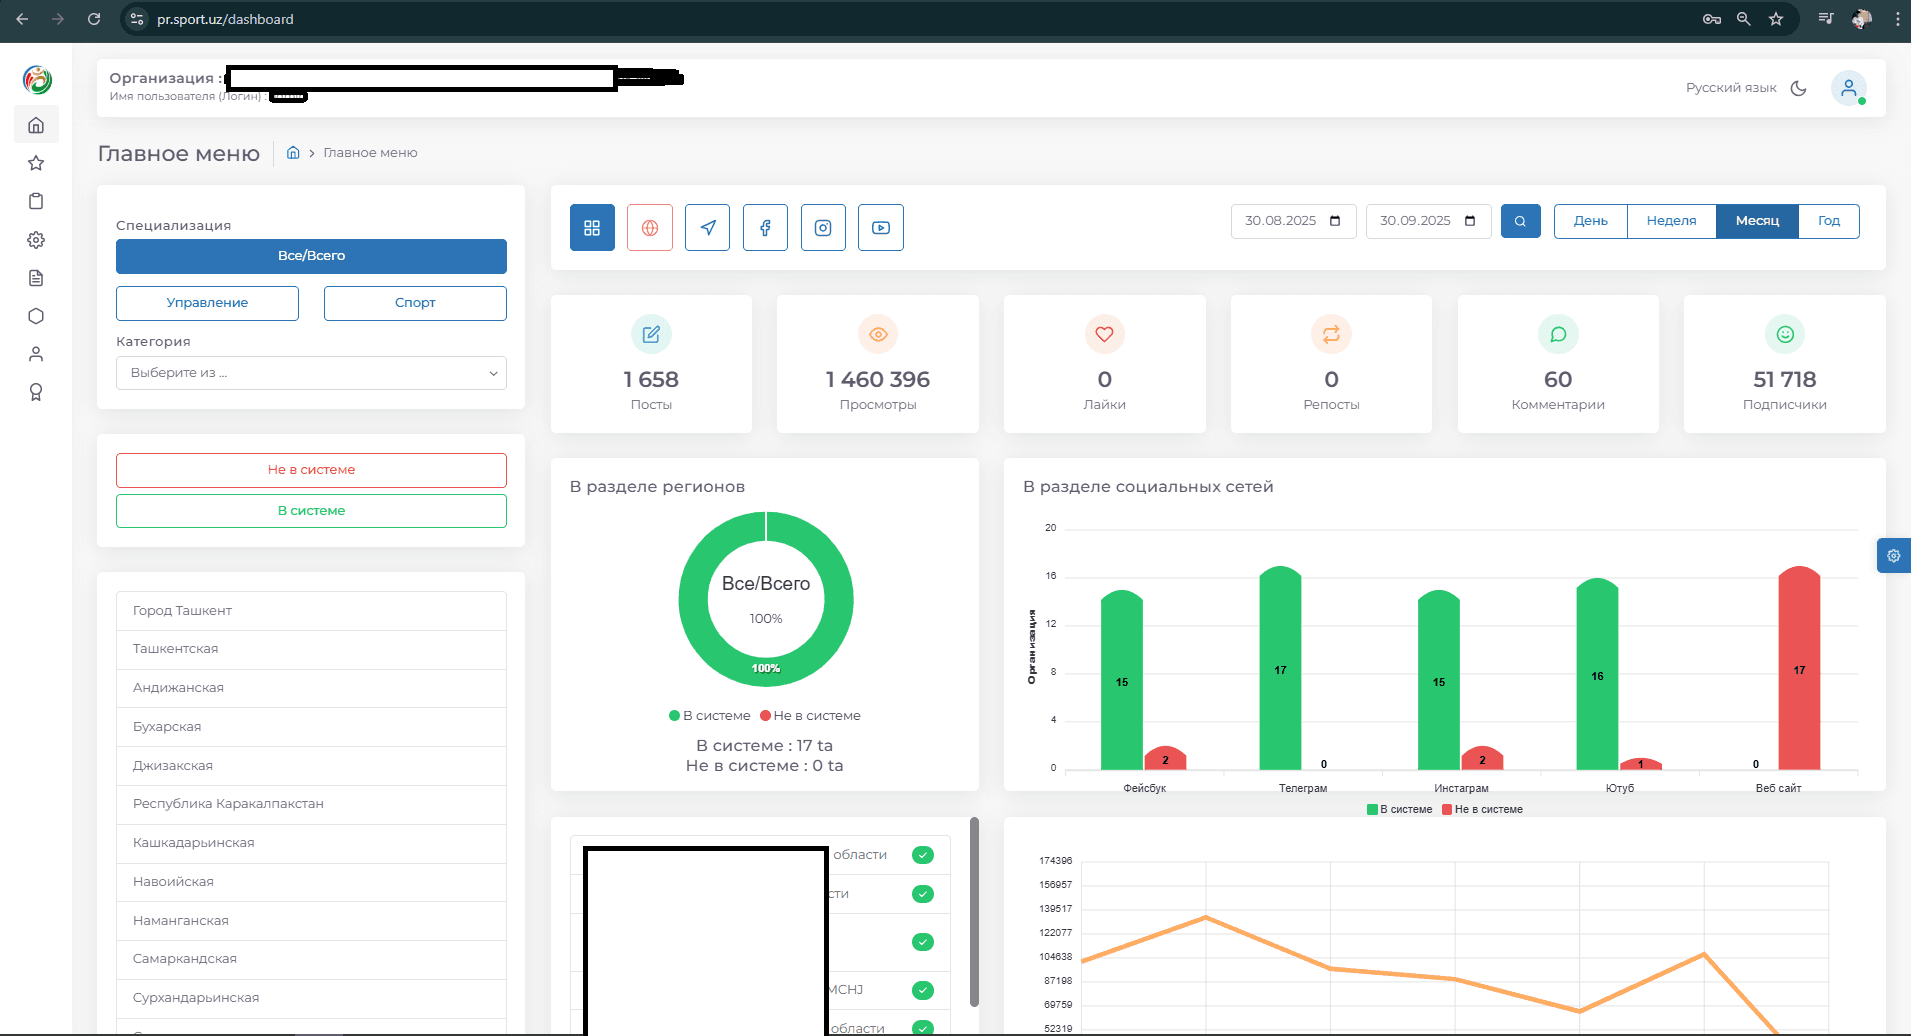Switch to the 'Год' period tab
This screenshot has height=1036, width=1911.
click(x=1828, y=221)
